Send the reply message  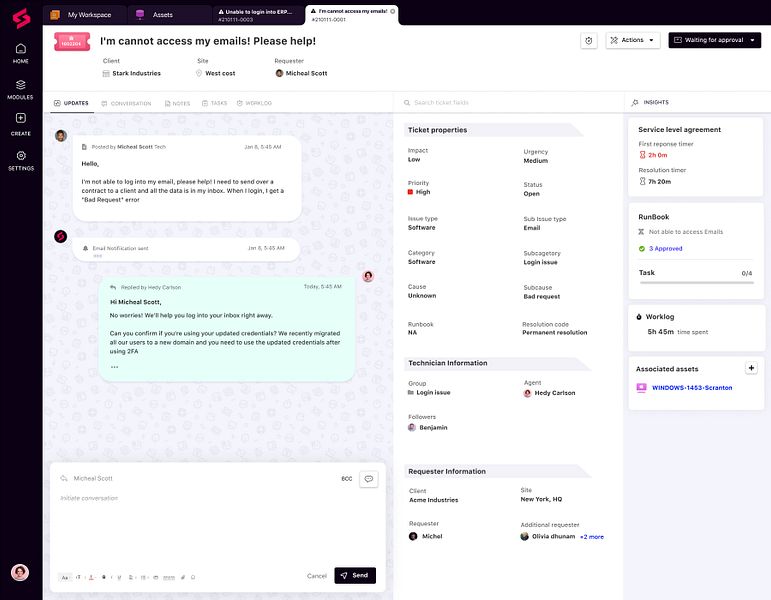355,575
